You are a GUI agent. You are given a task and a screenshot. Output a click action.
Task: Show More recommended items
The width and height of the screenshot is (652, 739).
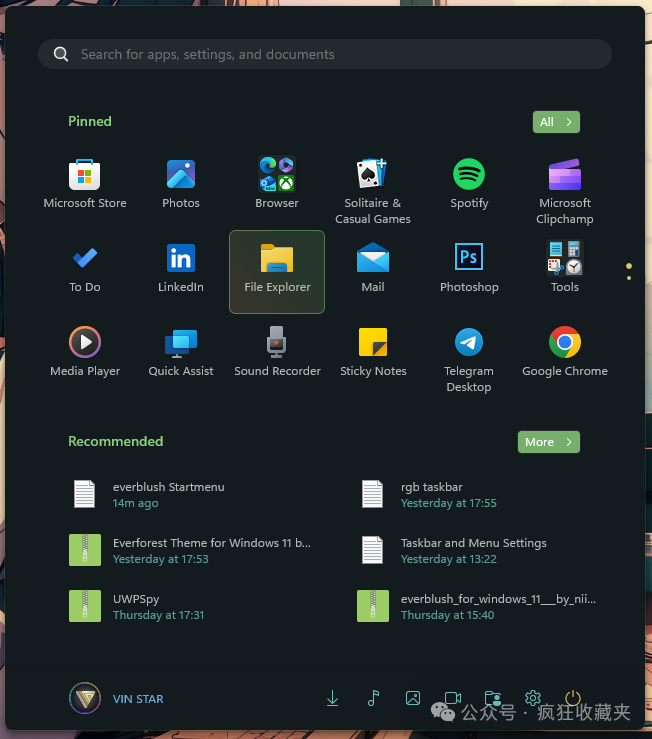coord(549,442)
